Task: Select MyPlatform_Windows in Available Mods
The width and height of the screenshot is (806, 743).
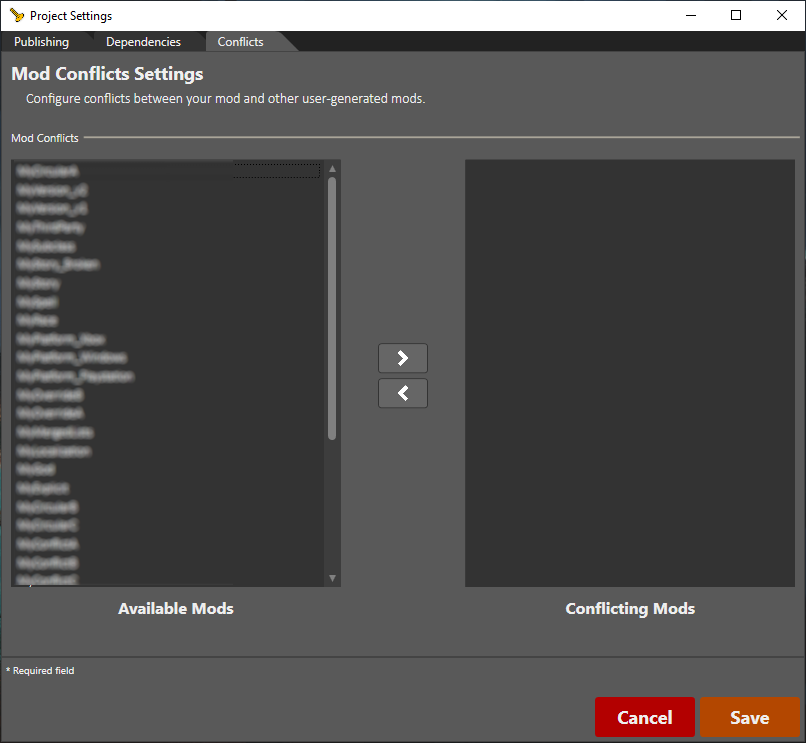Action: 72,357
